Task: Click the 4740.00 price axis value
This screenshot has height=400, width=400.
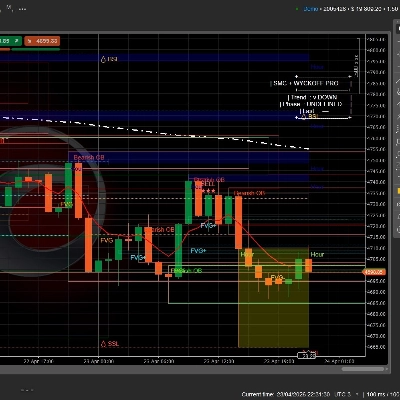Action: point(376,182)
